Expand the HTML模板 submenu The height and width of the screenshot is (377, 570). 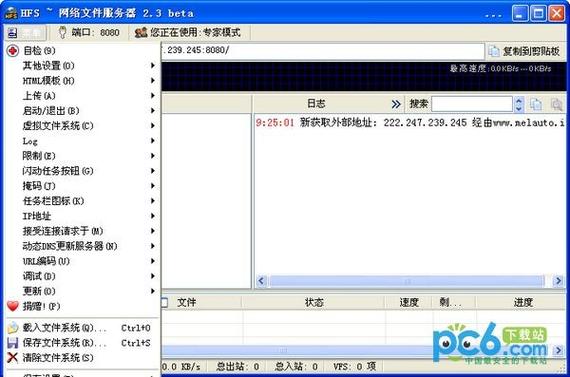pyautogui.click(x=83, y=81)
